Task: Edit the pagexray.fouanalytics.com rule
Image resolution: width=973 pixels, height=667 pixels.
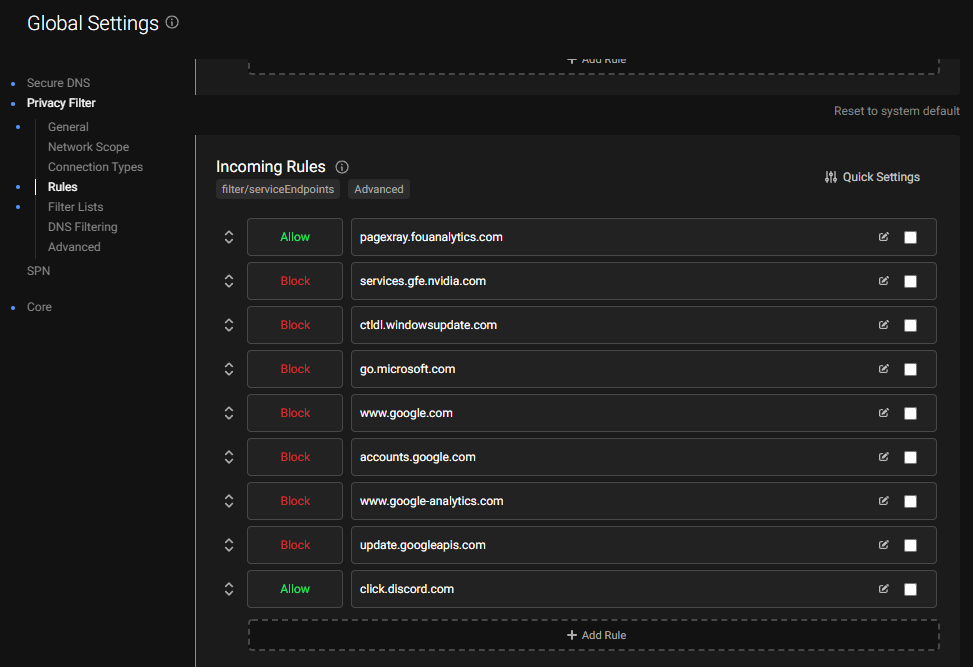Action: tap(883, 237)
